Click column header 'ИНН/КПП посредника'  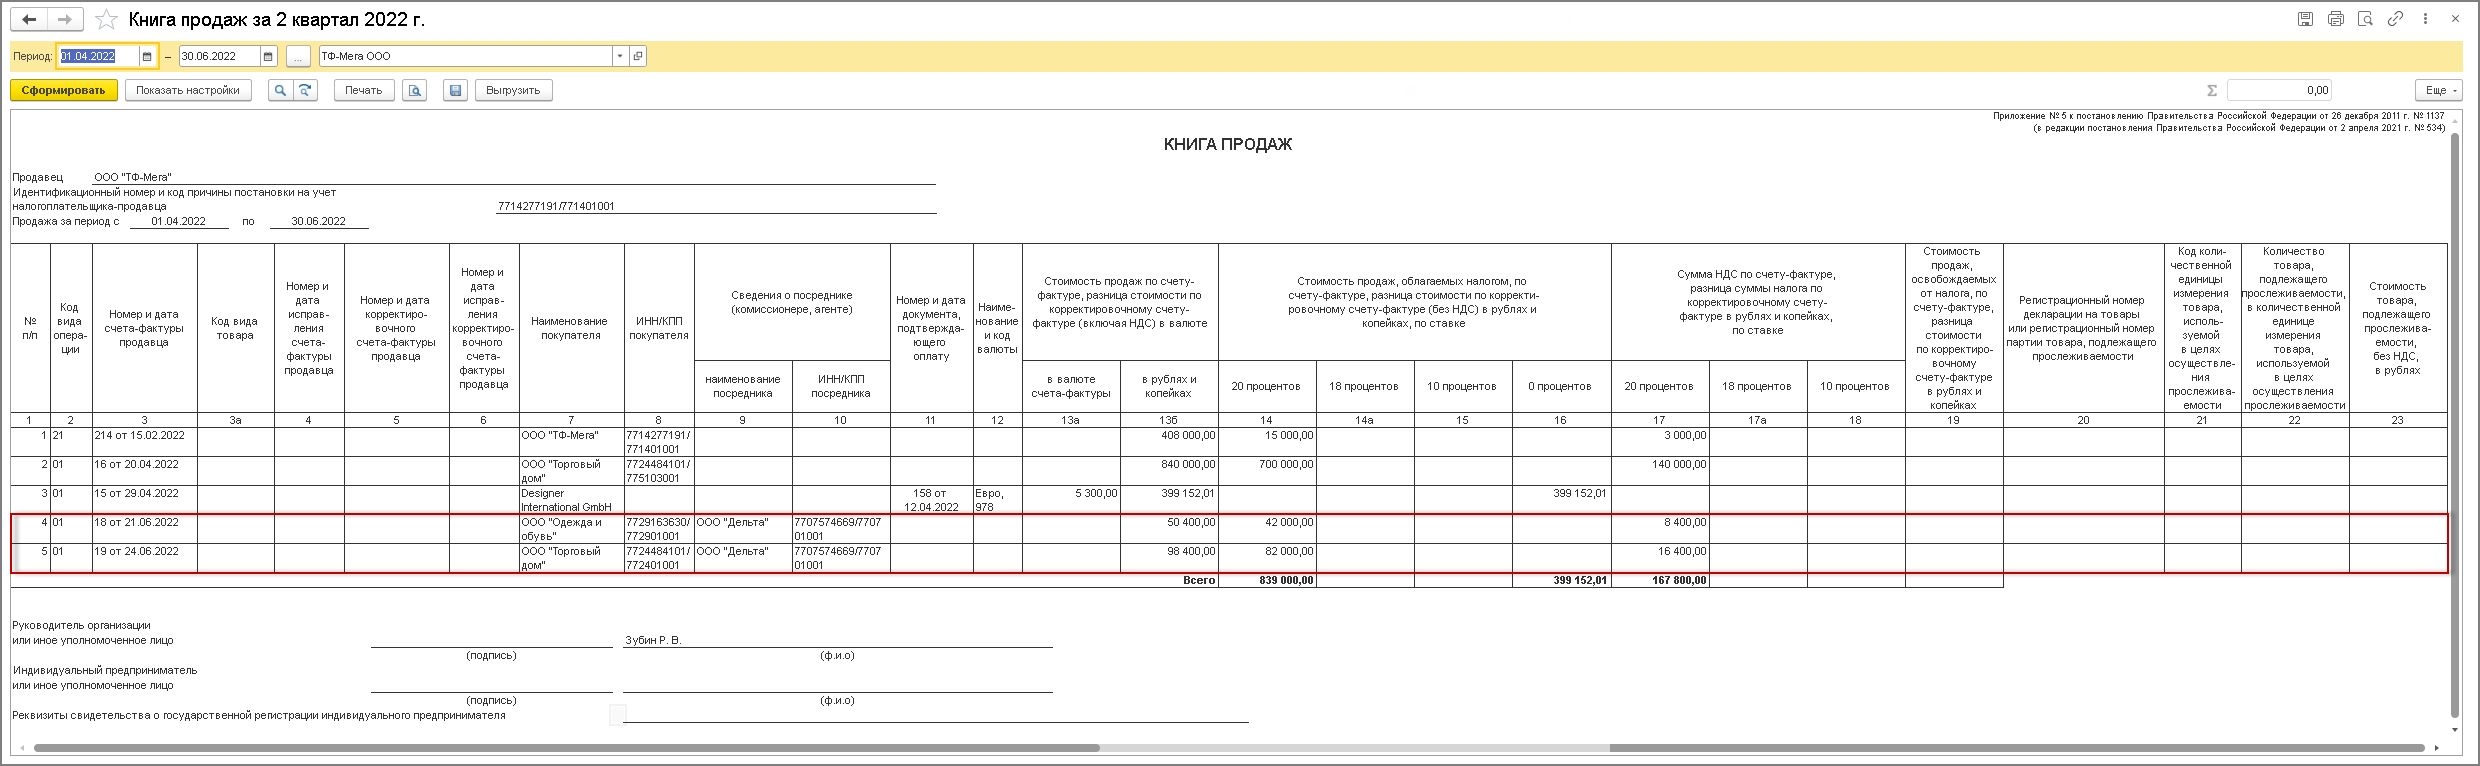coord(841,386)
